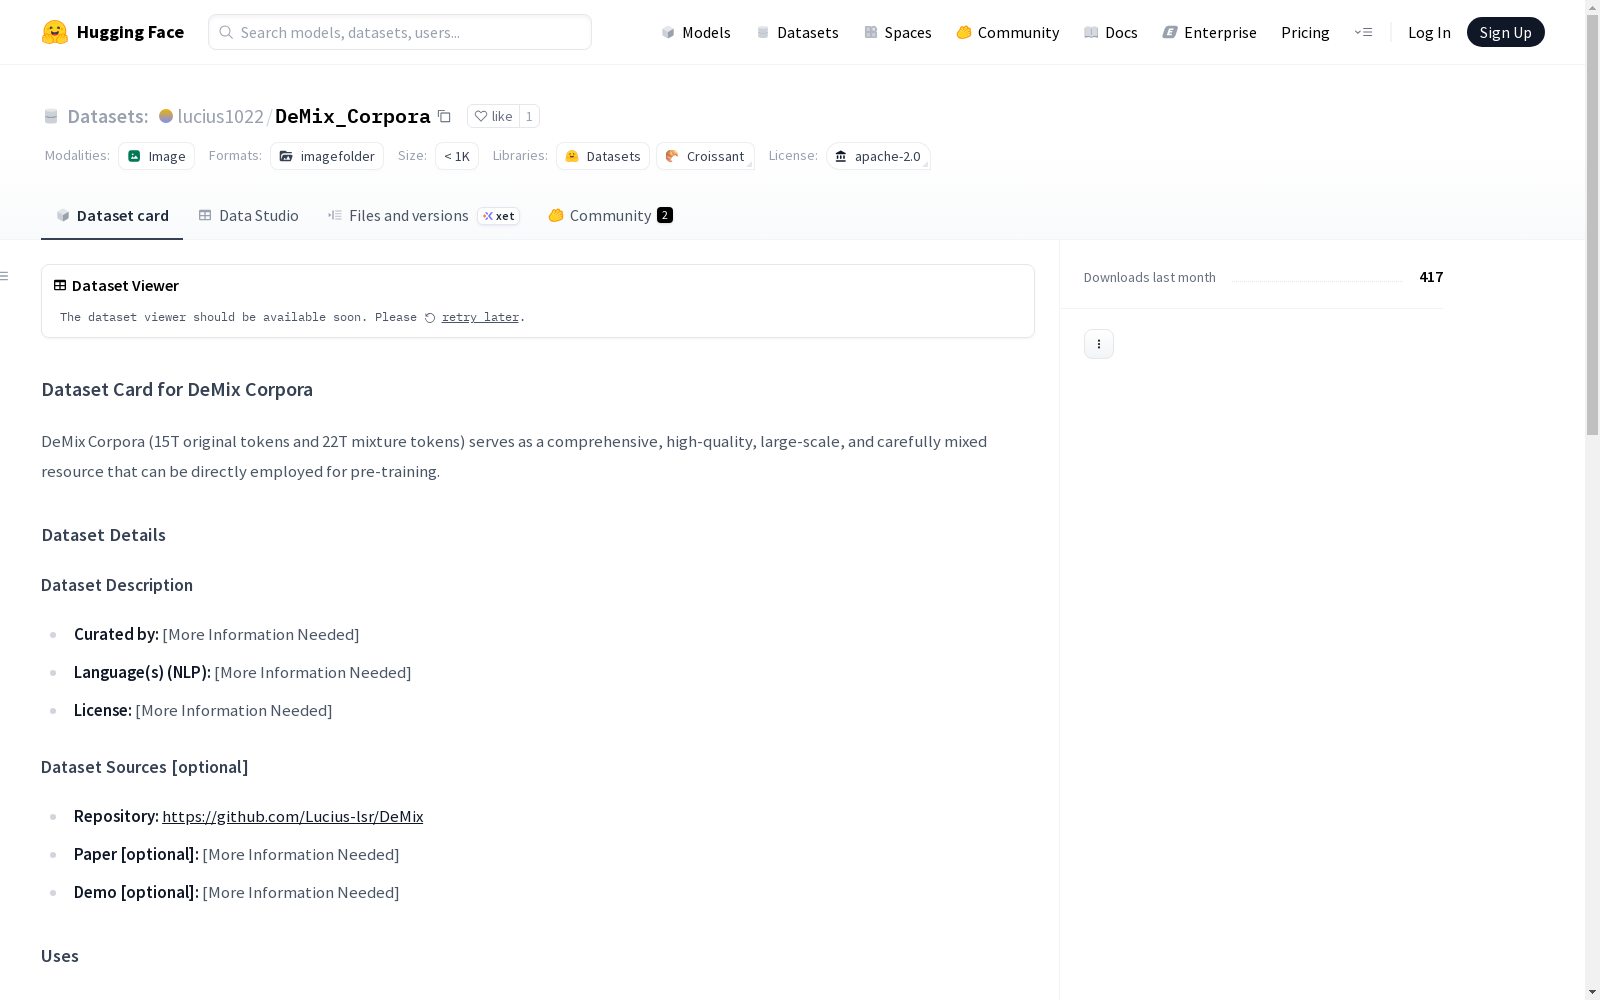
Task: Open the table of contents sidebar icon
Action: (5, 276)
